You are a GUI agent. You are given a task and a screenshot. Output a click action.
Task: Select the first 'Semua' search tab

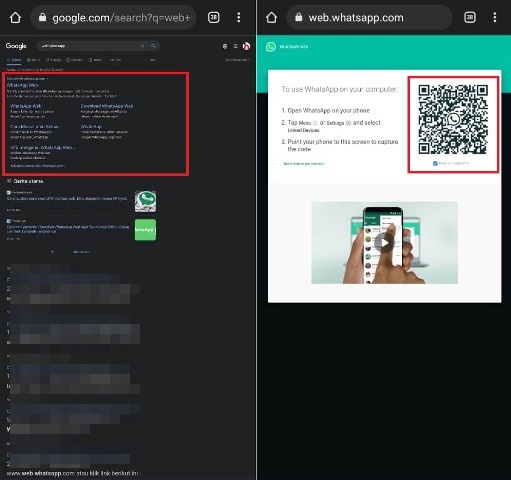(x=14, y=60)
